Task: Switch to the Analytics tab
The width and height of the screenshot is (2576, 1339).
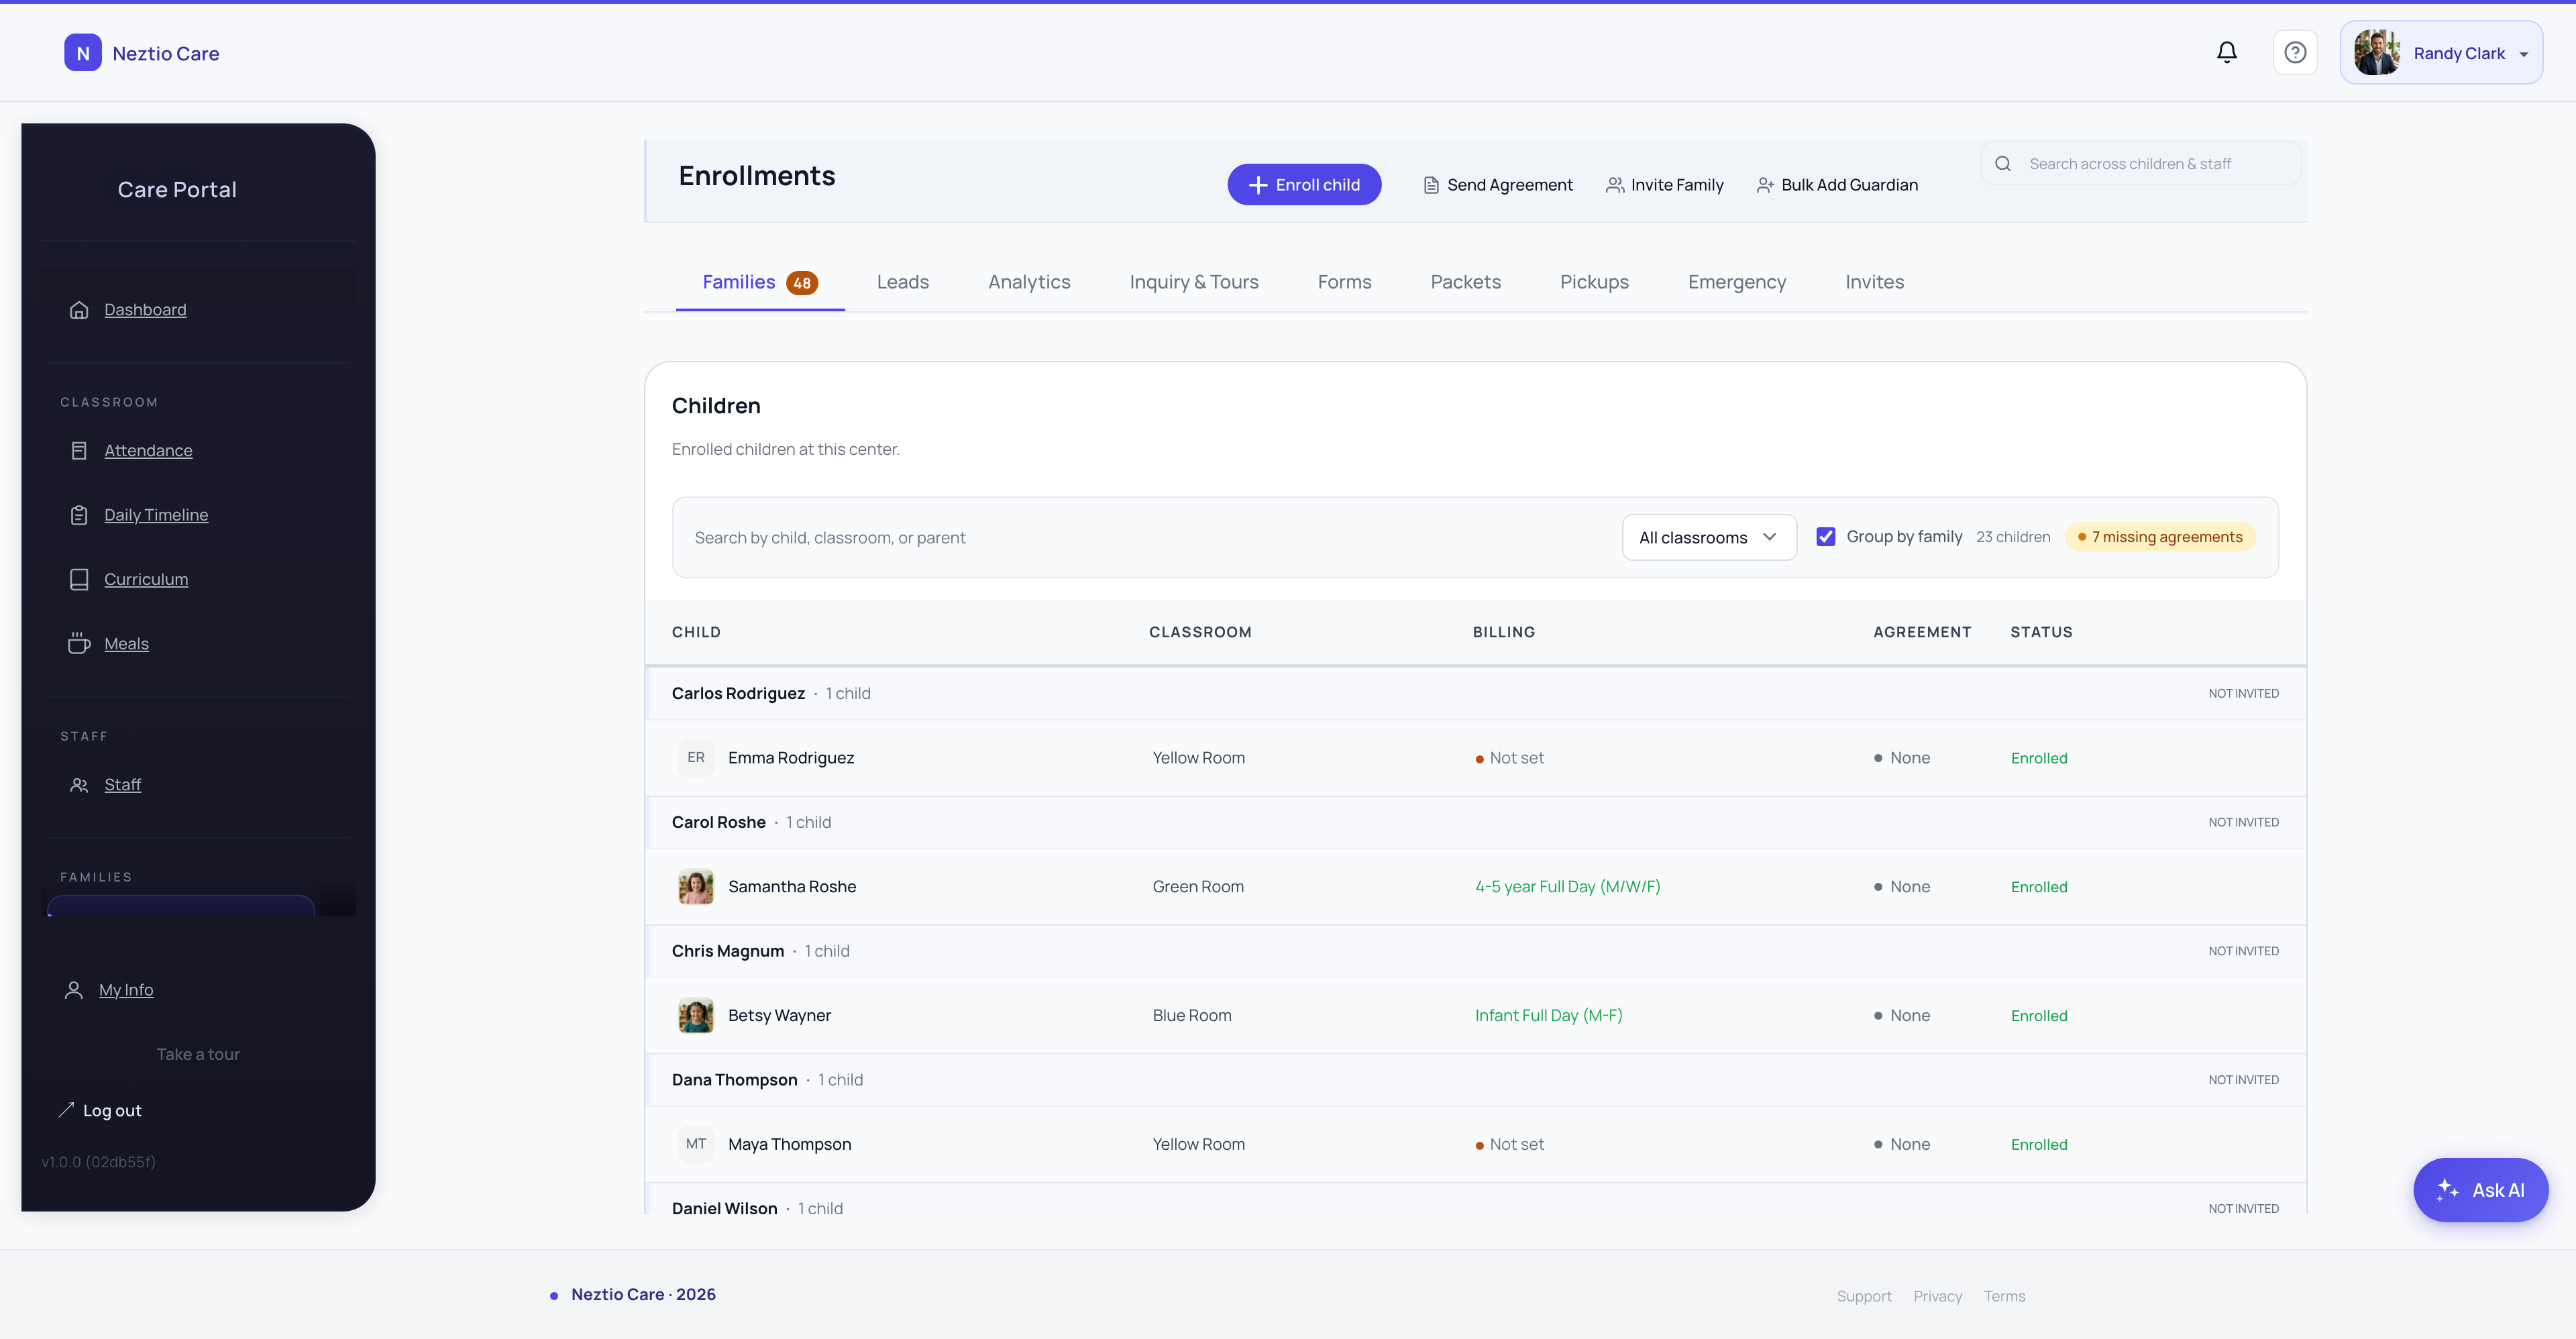Action: click(x=1029, y=282)
